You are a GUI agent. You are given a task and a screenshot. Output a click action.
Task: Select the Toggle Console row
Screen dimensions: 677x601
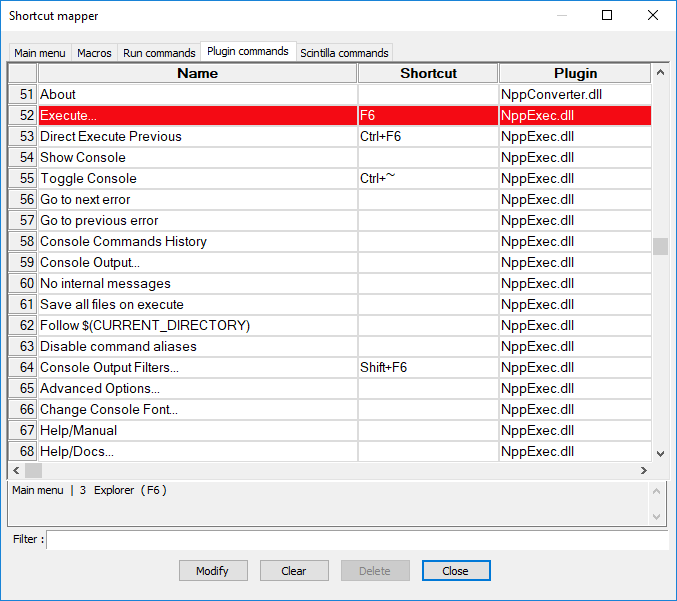(x=329, y=178)
